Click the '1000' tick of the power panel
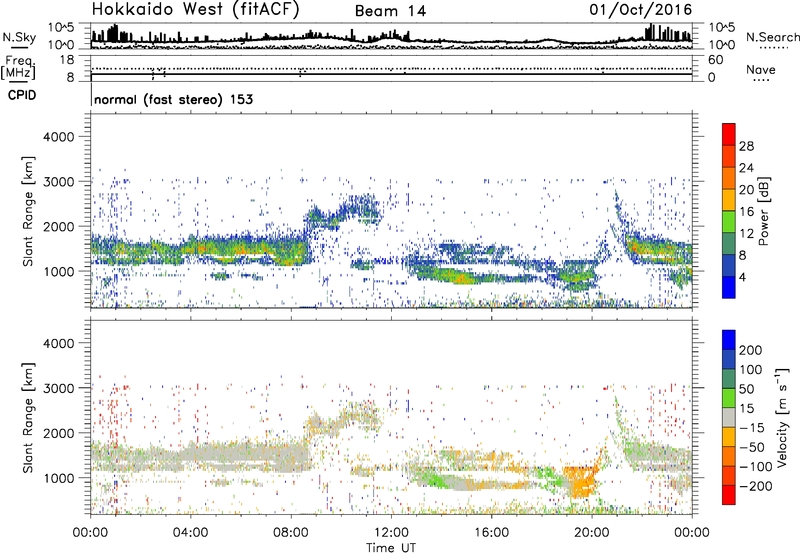The width and height of the screenshot is (800, 554). click(x=59, y=271)
